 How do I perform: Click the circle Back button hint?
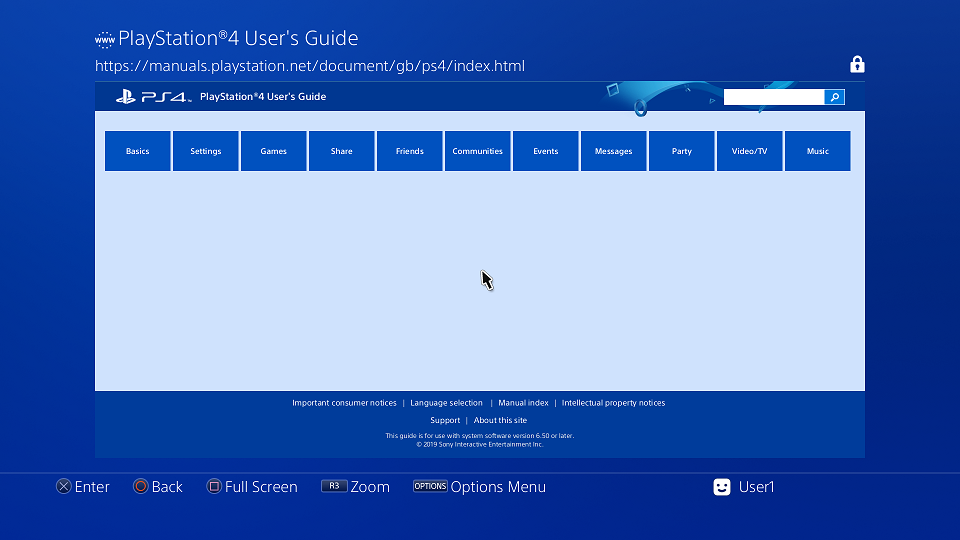[158, 487]
